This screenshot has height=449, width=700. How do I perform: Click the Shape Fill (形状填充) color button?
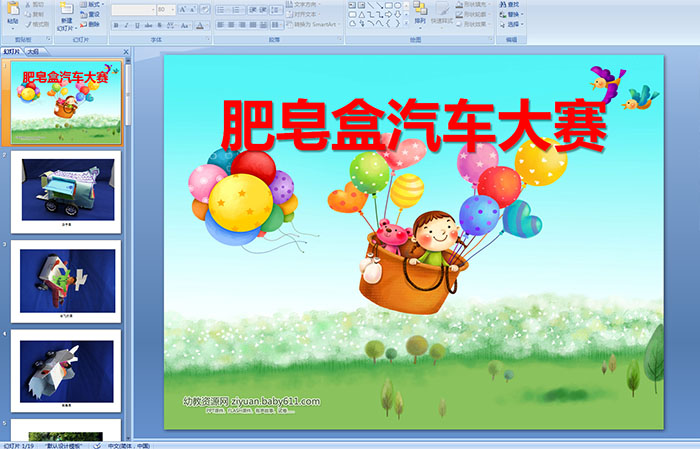[x=472, y=4]
